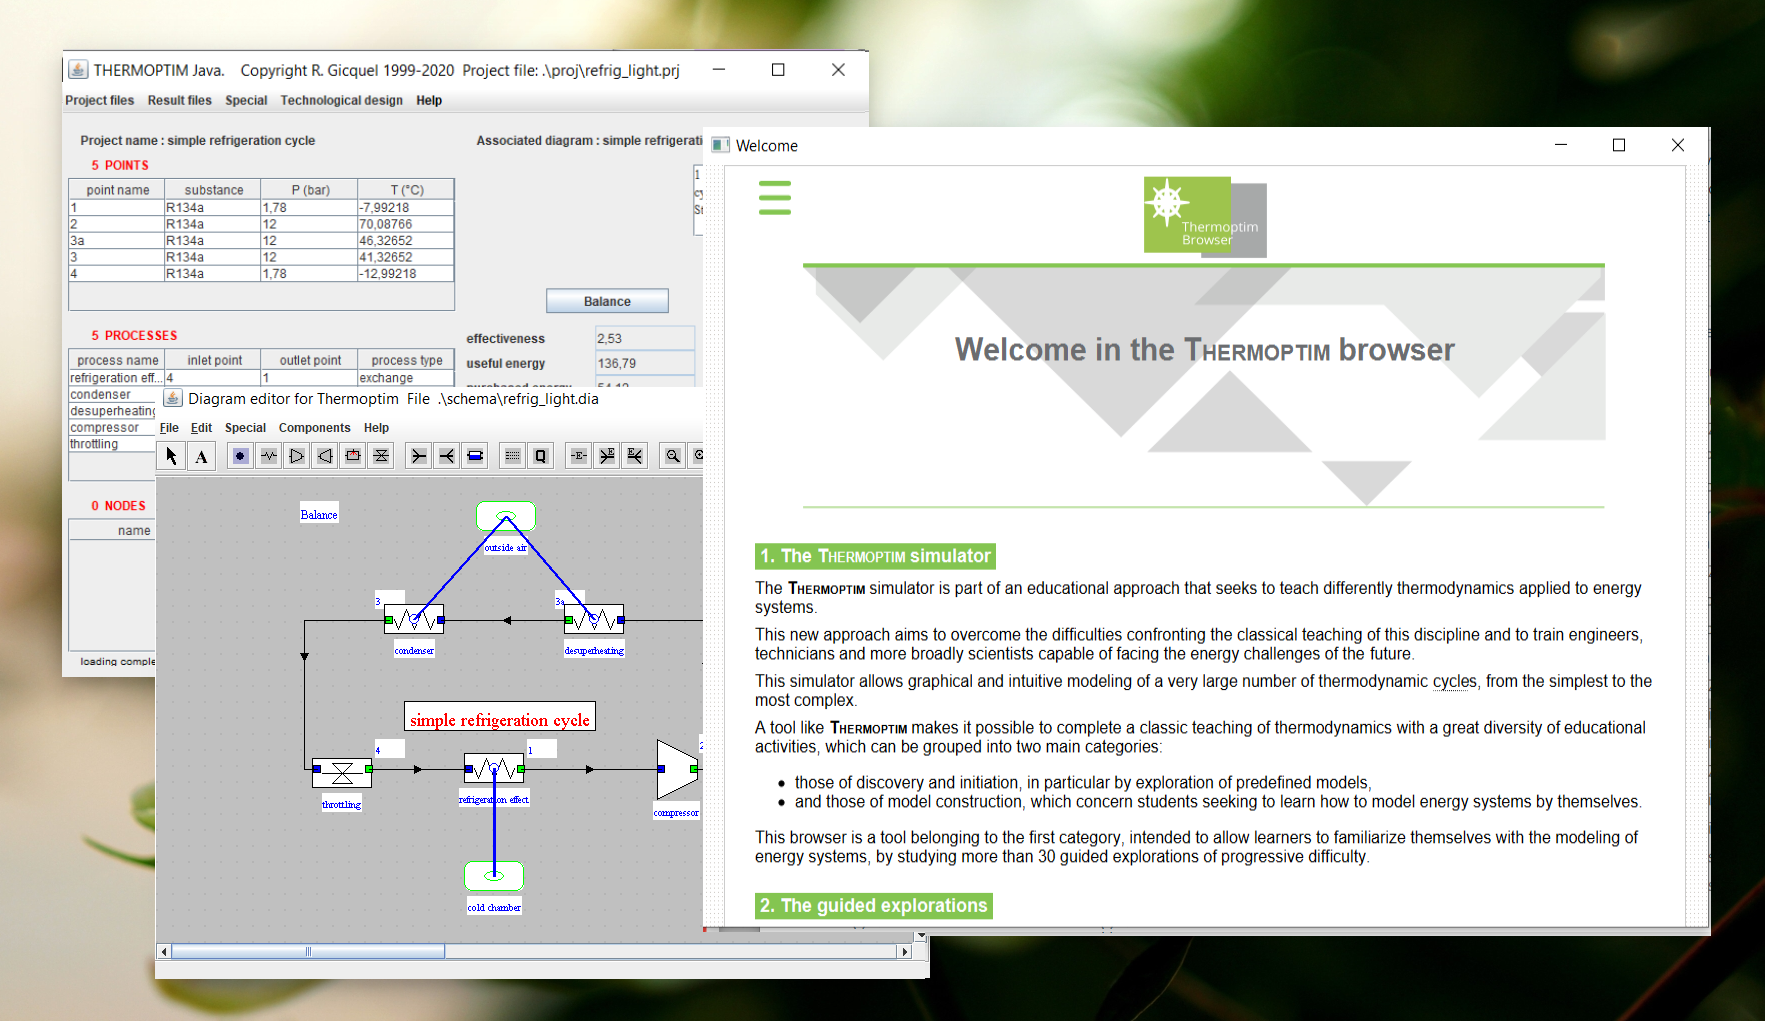Open Help menu in Diagram editor

(376, 427)
